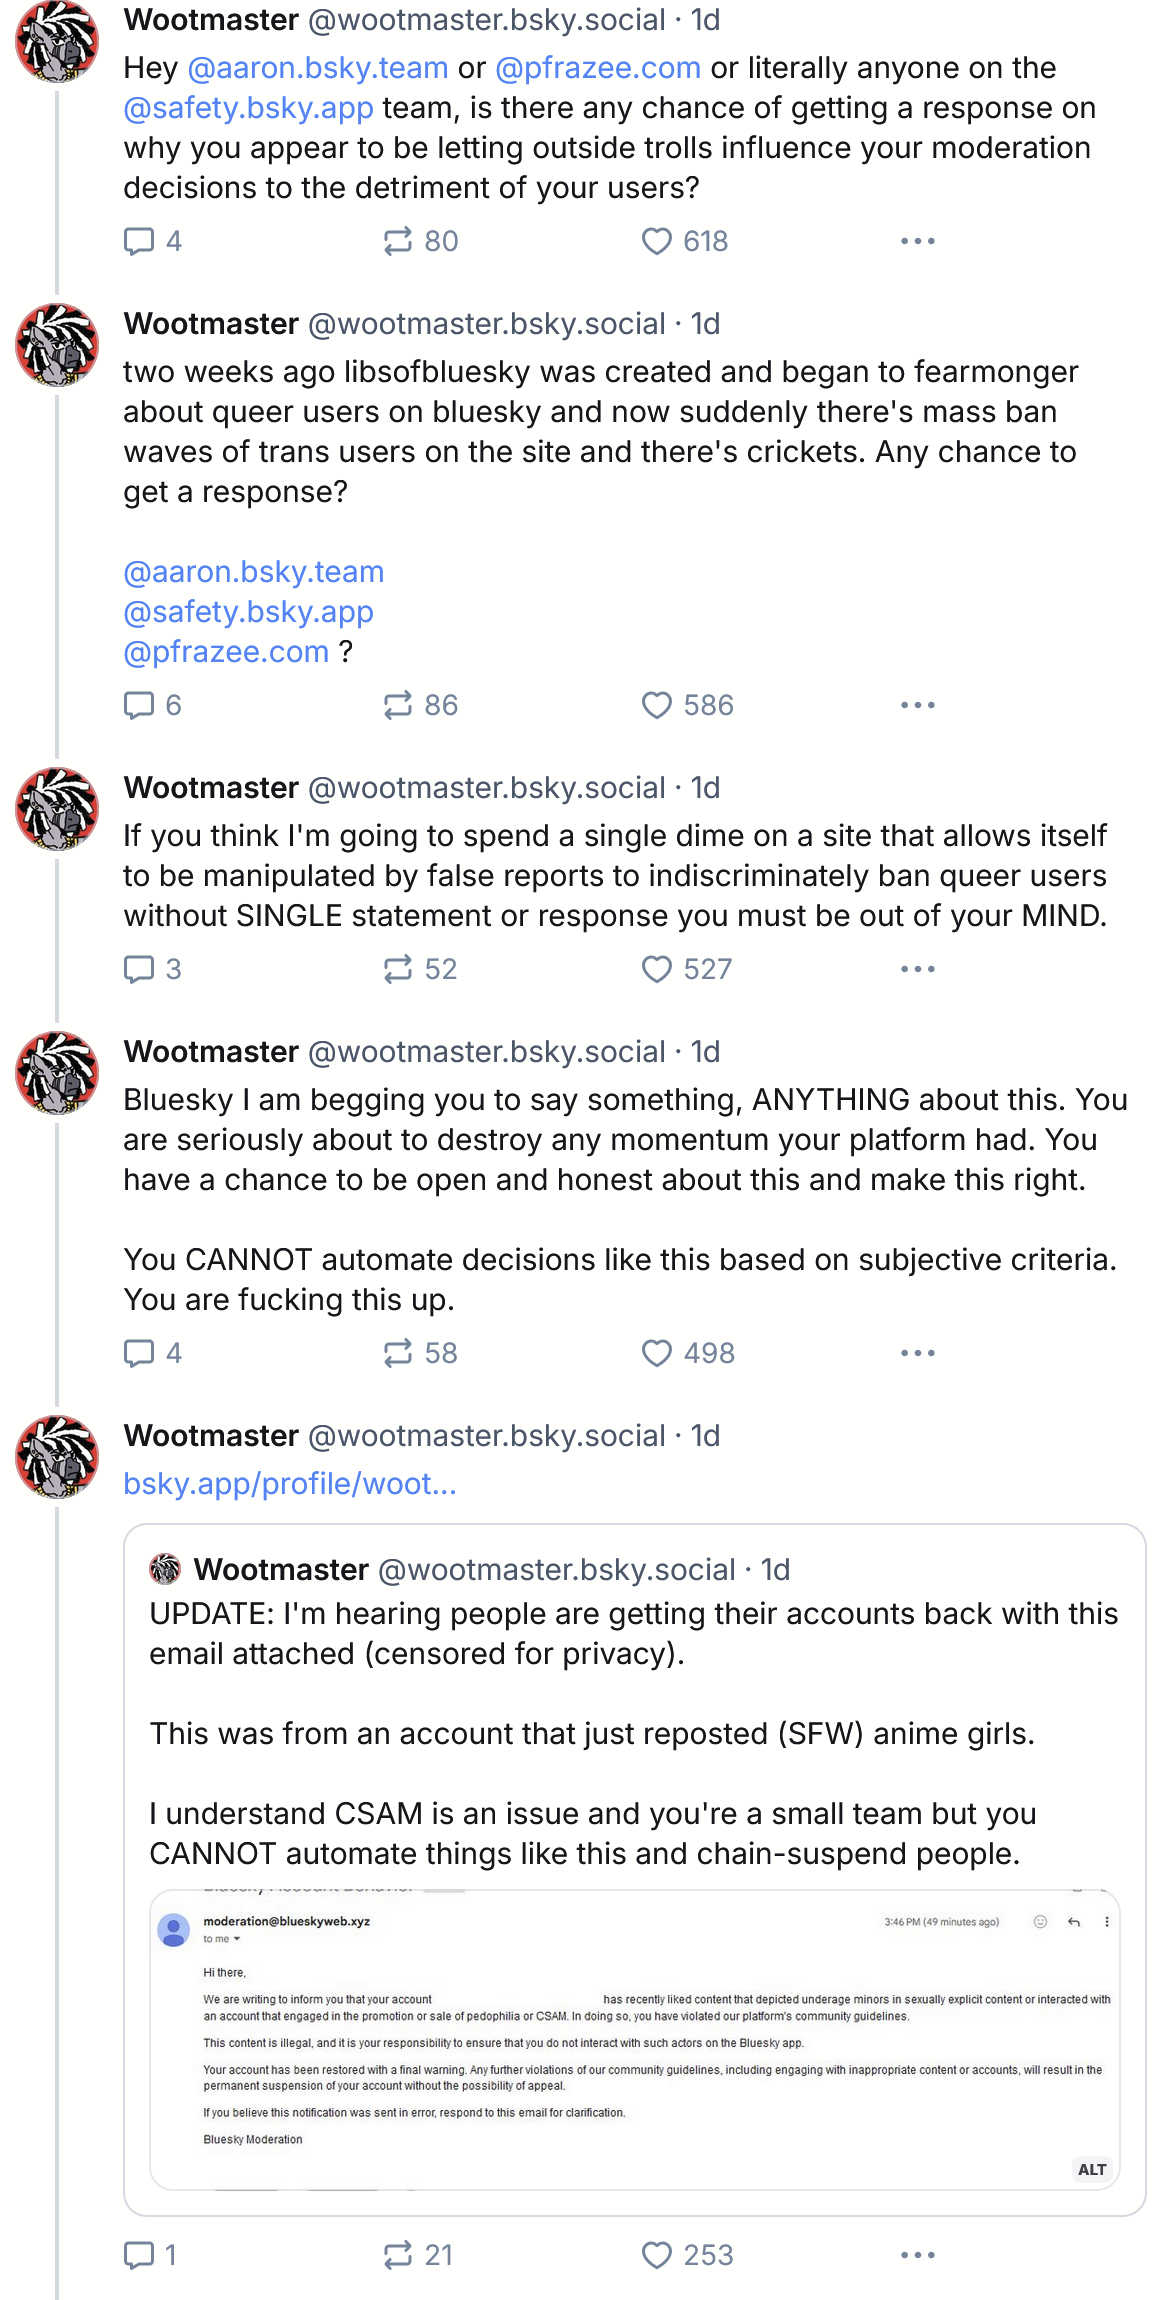Open more options on the 'single dime' post
This screenshot has height=2300, width=1164.
pyautogui.click(x=917, y=969)
